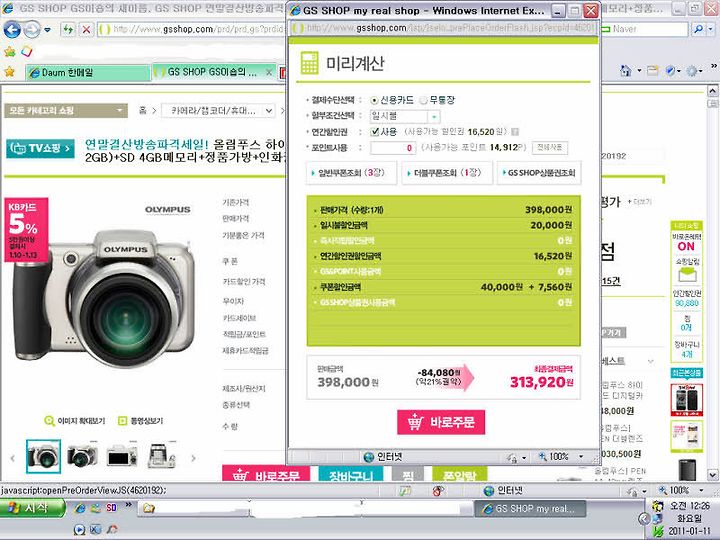
Task: Close the GS SHOP browser tab
Action: (x=270, y=73)
